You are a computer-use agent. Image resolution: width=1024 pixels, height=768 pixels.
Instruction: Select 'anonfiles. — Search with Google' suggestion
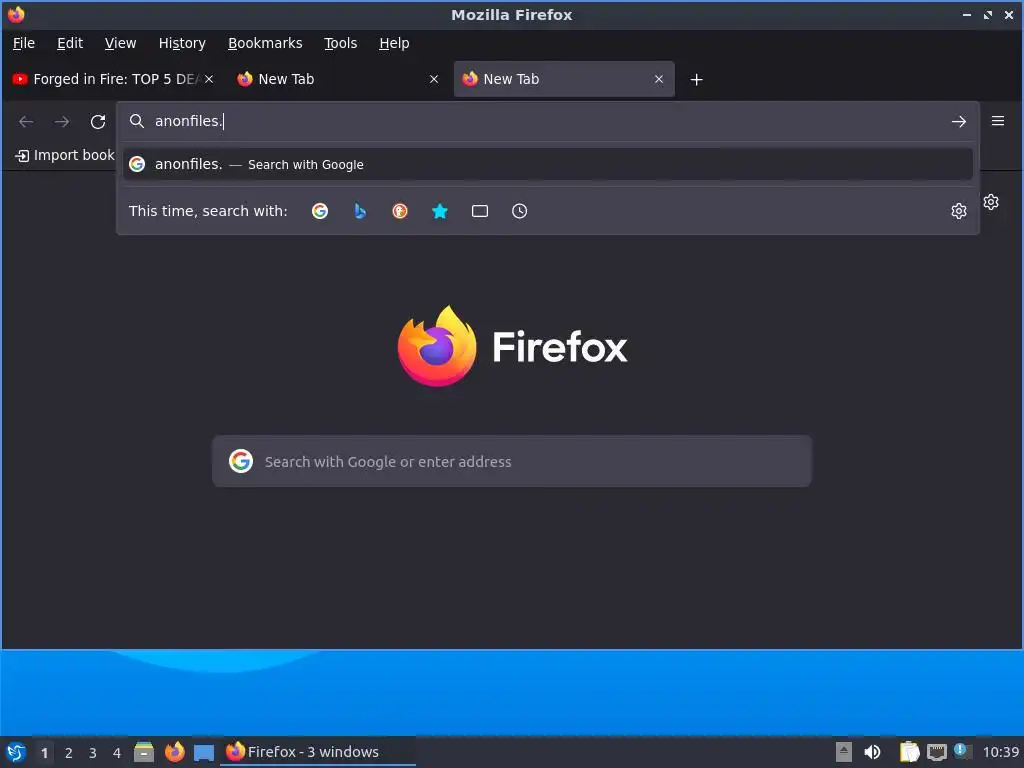click(x=547, y=164)
